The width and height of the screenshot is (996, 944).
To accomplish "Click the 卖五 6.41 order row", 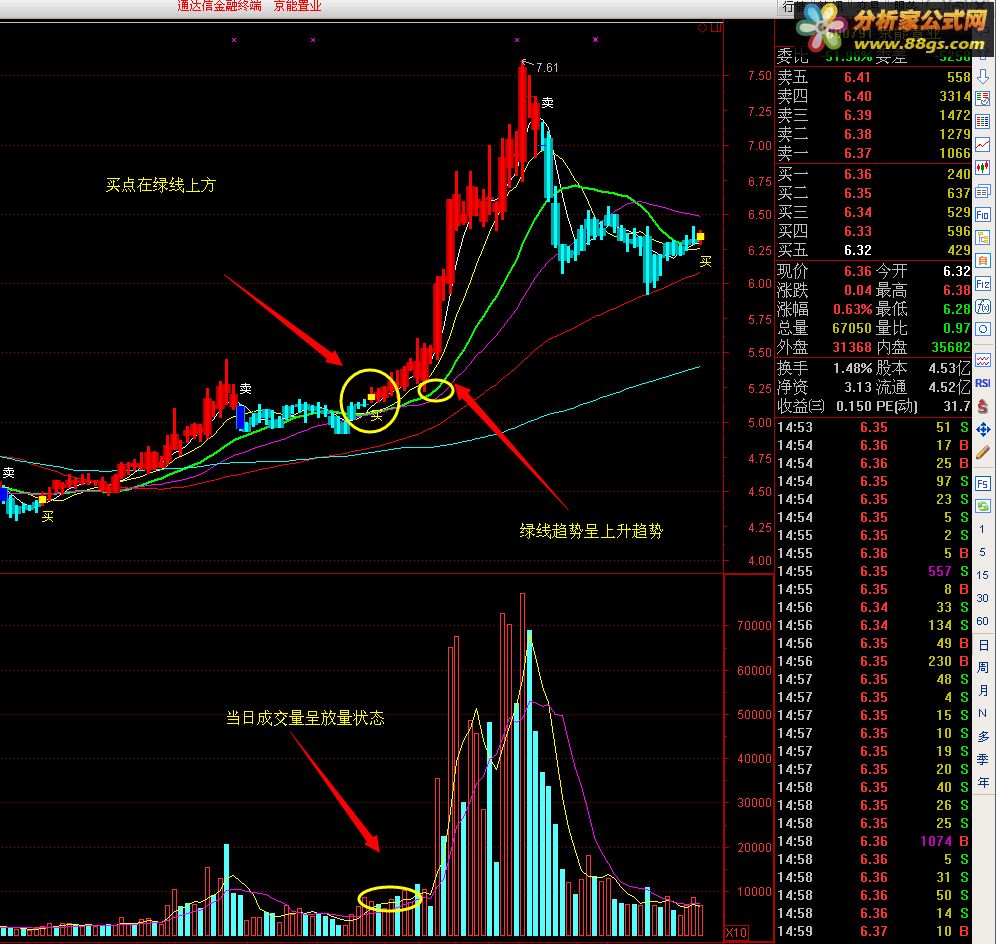I will (x=873, y=77).
